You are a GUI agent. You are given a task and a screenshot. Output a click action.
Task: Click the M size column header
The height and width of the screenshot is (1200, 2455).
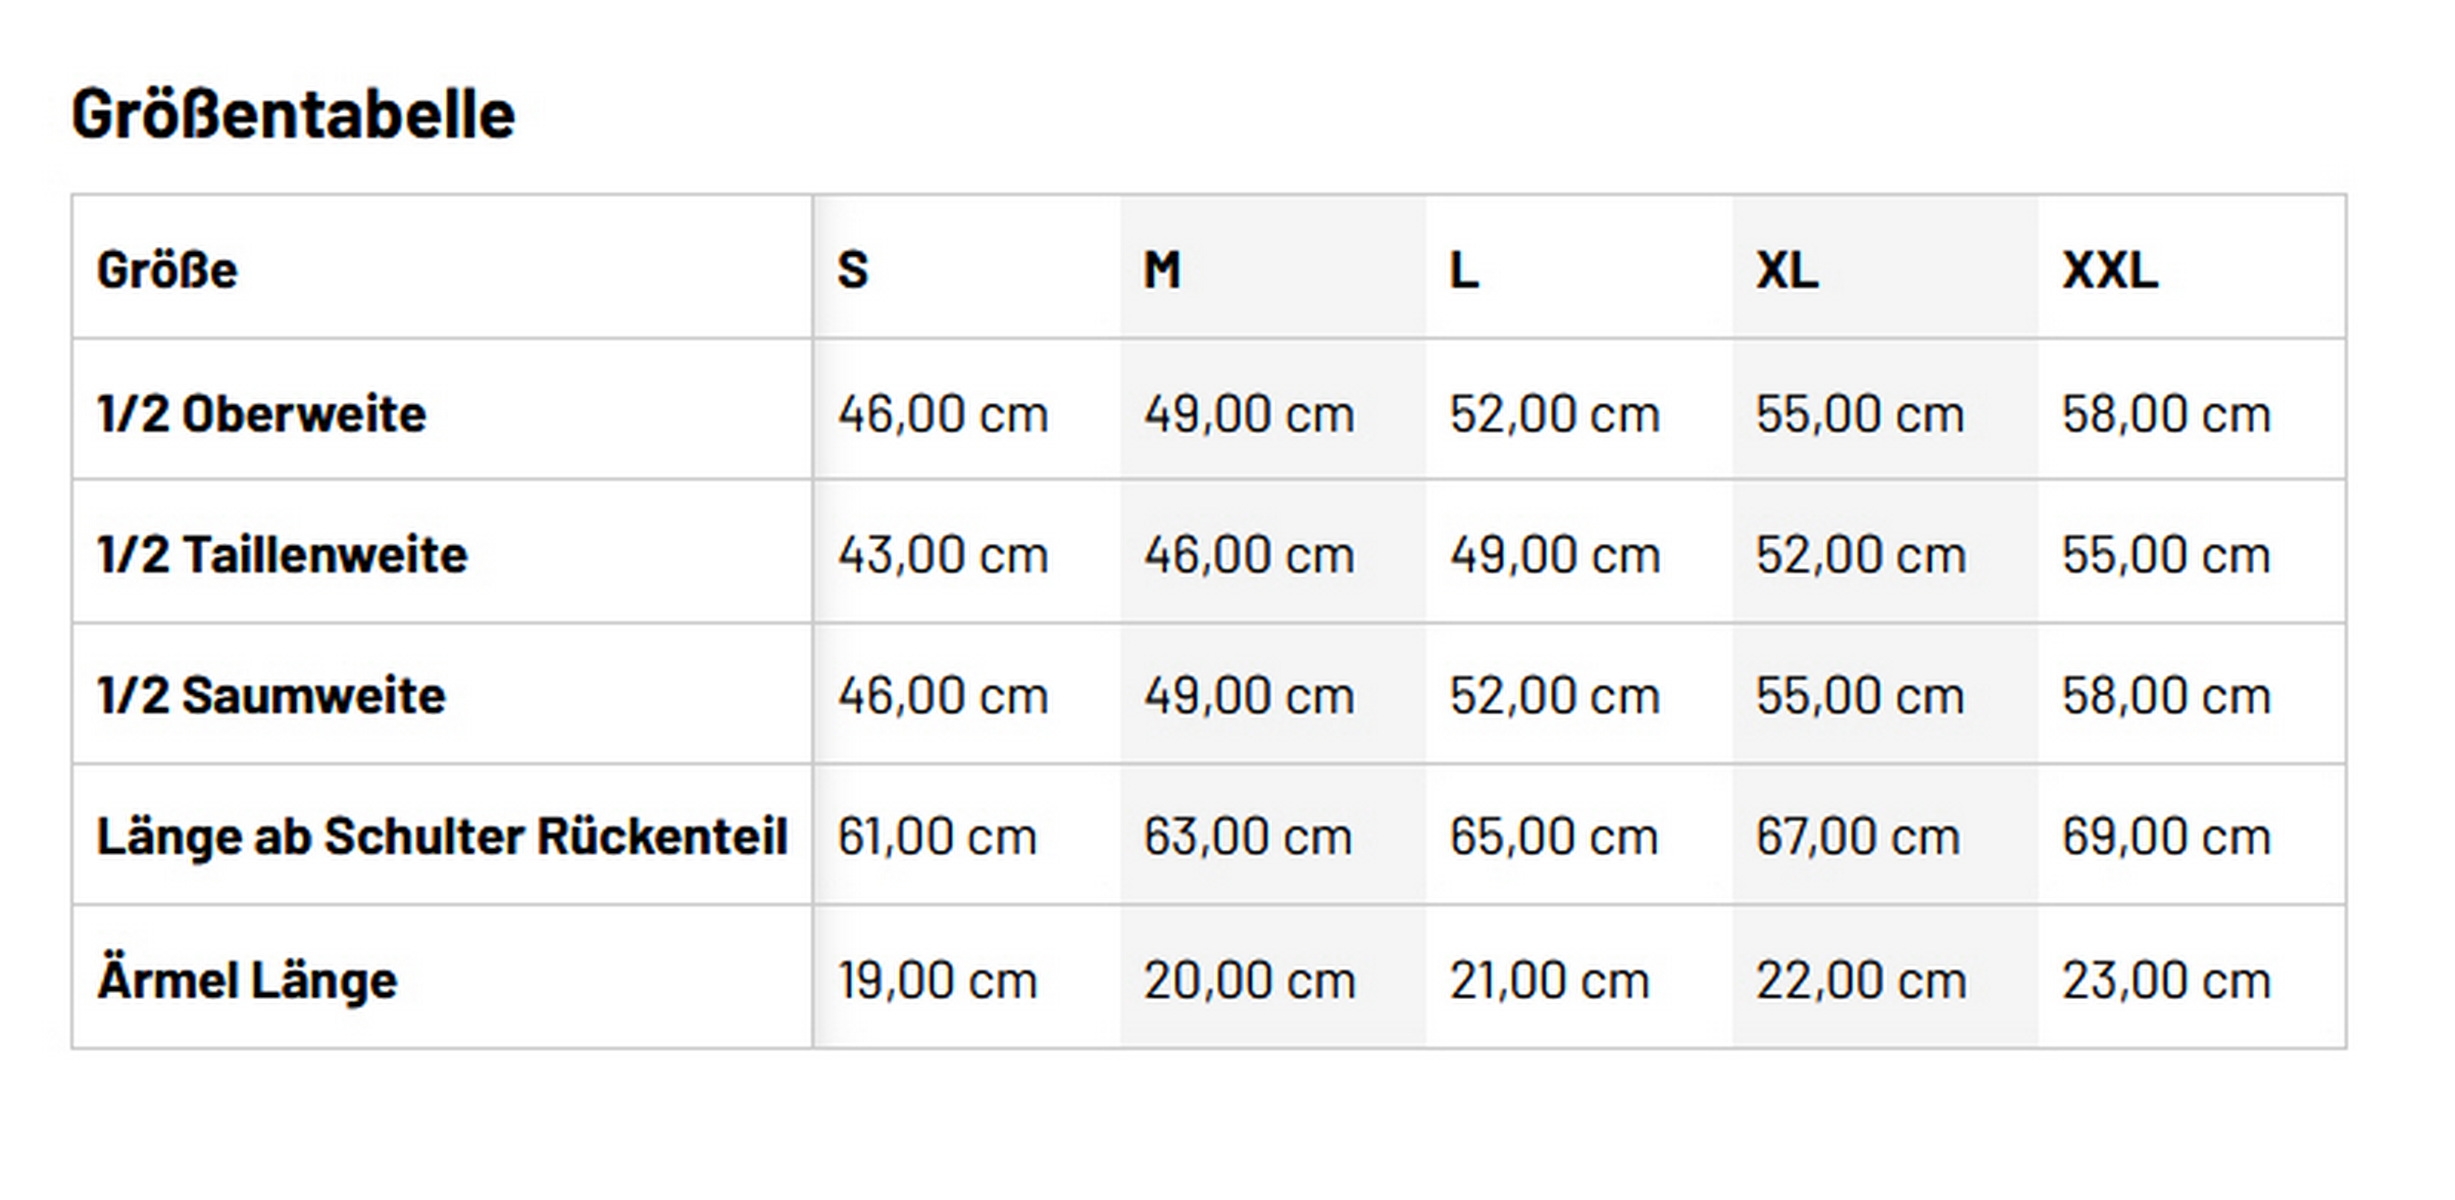point(1162,270)
